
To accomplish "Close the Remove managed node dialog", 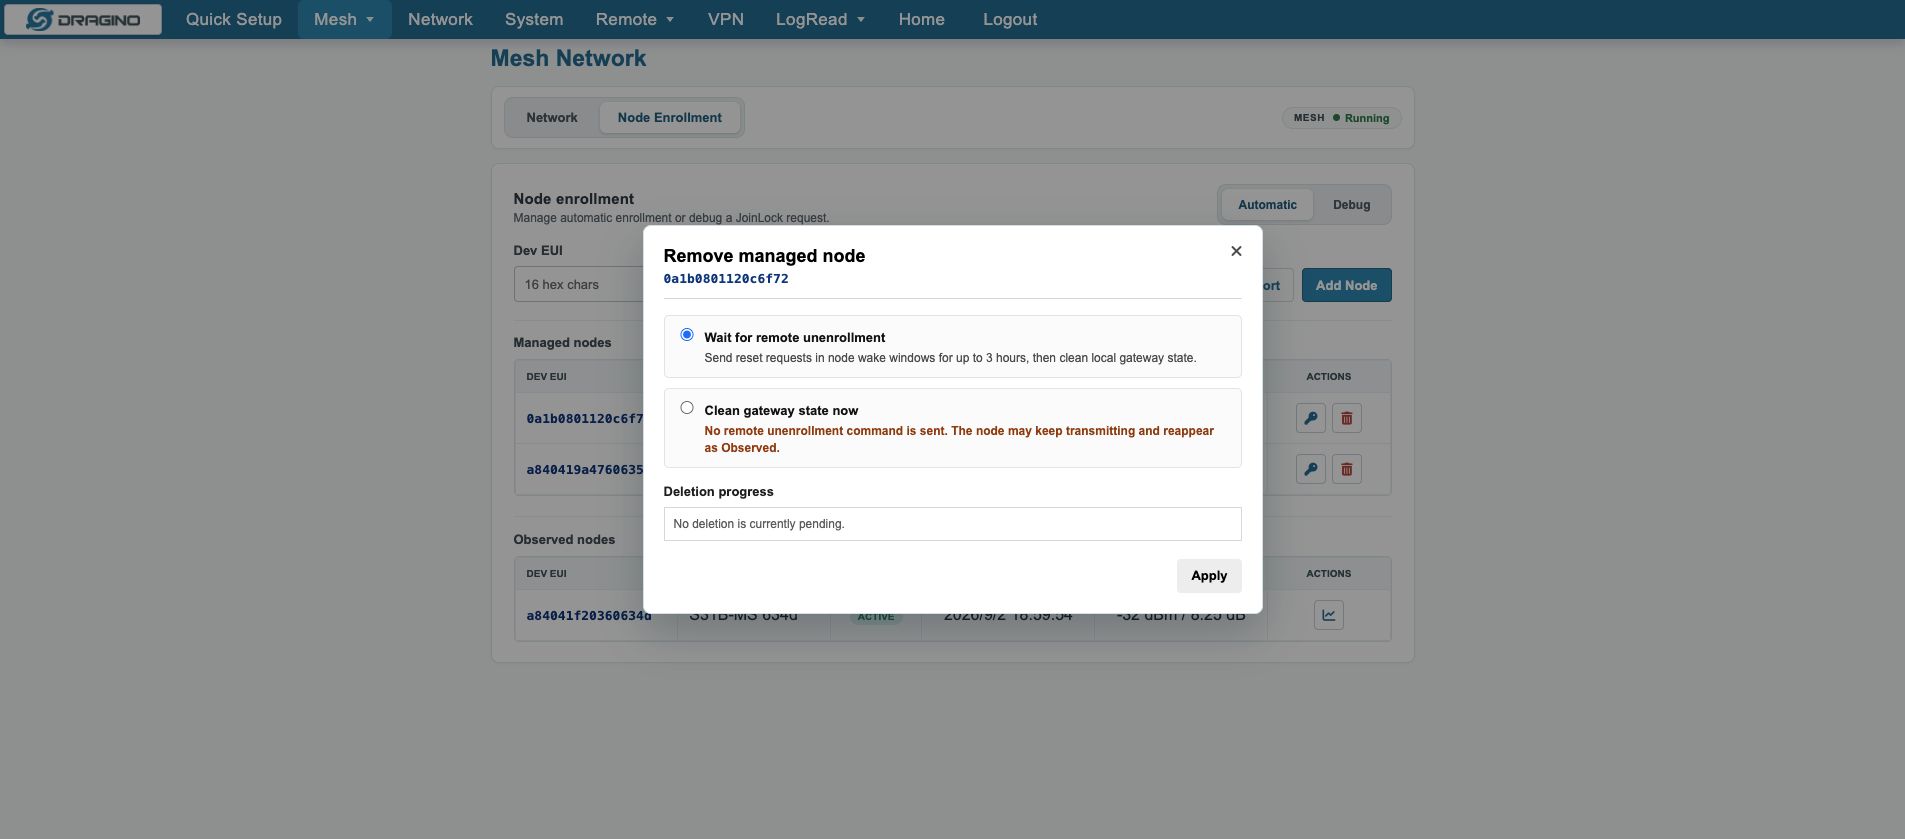I will click(1236, 251).
